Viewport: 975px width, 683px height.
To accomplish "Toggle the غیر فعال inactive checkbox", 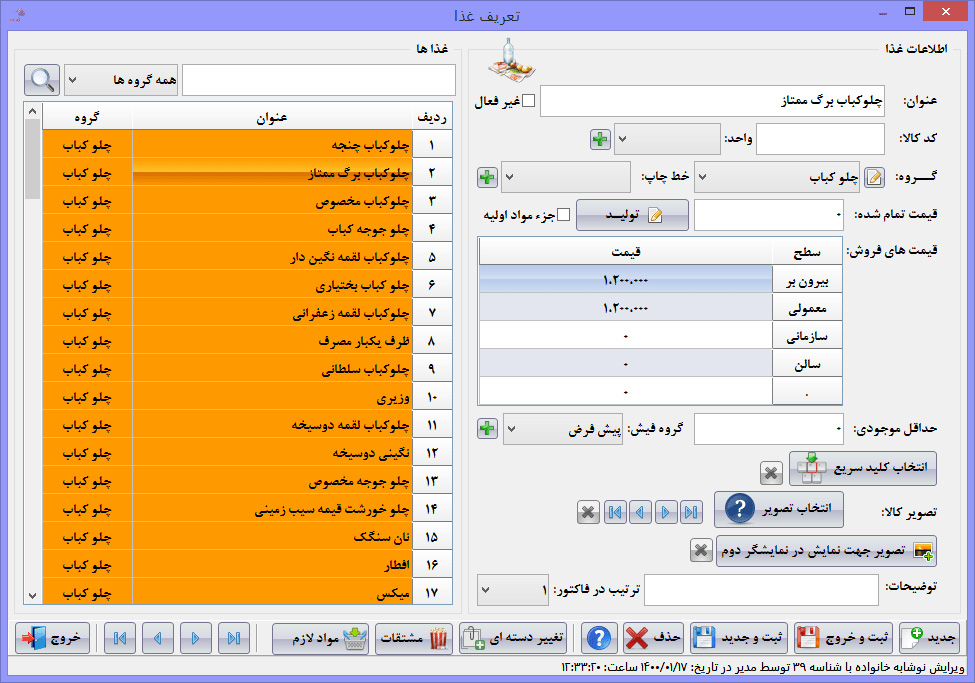I will (x=529, y=101).
